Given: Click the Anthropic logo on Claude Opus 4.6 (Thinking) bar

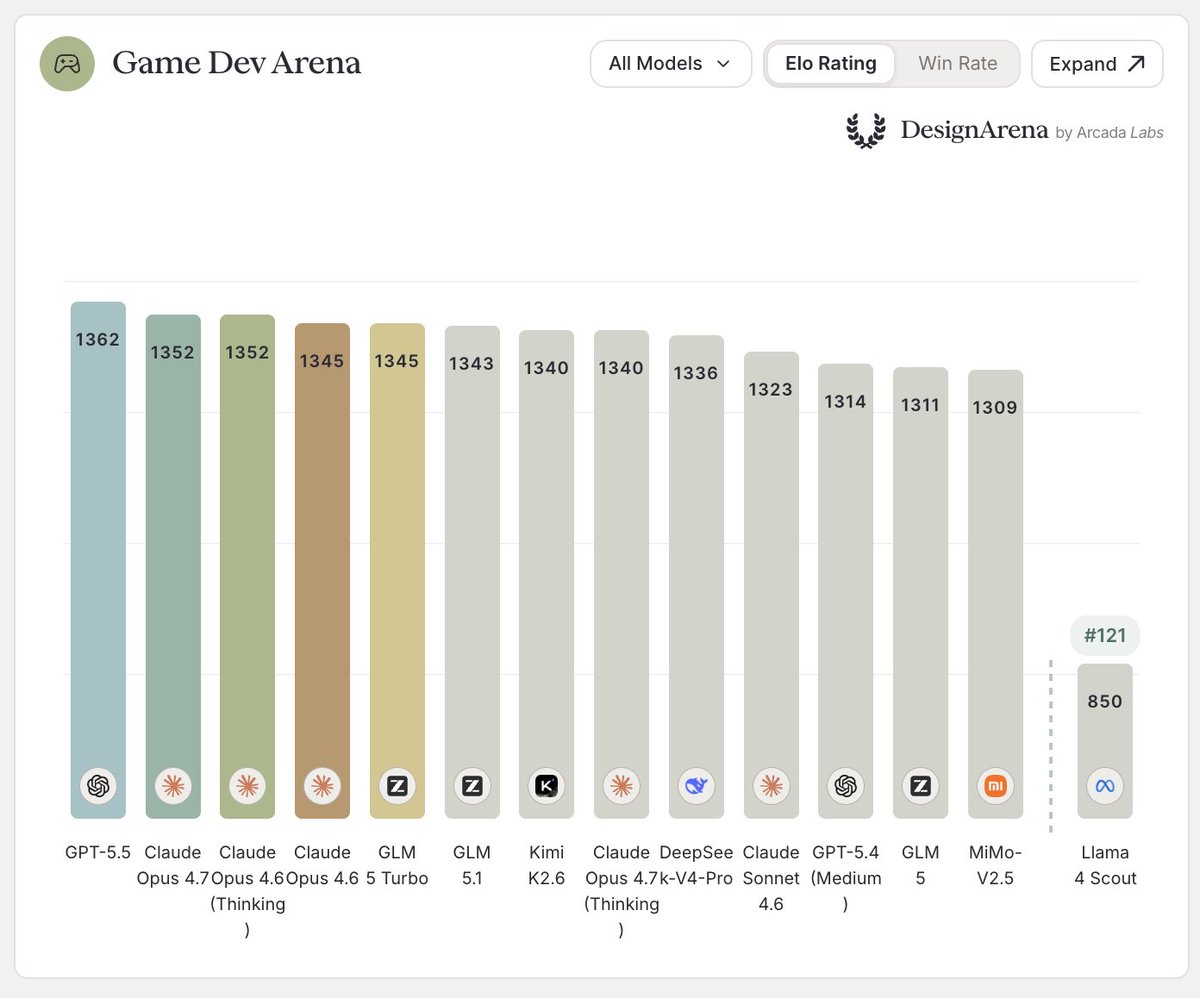Looking at the screenshot, I should 247,786.
